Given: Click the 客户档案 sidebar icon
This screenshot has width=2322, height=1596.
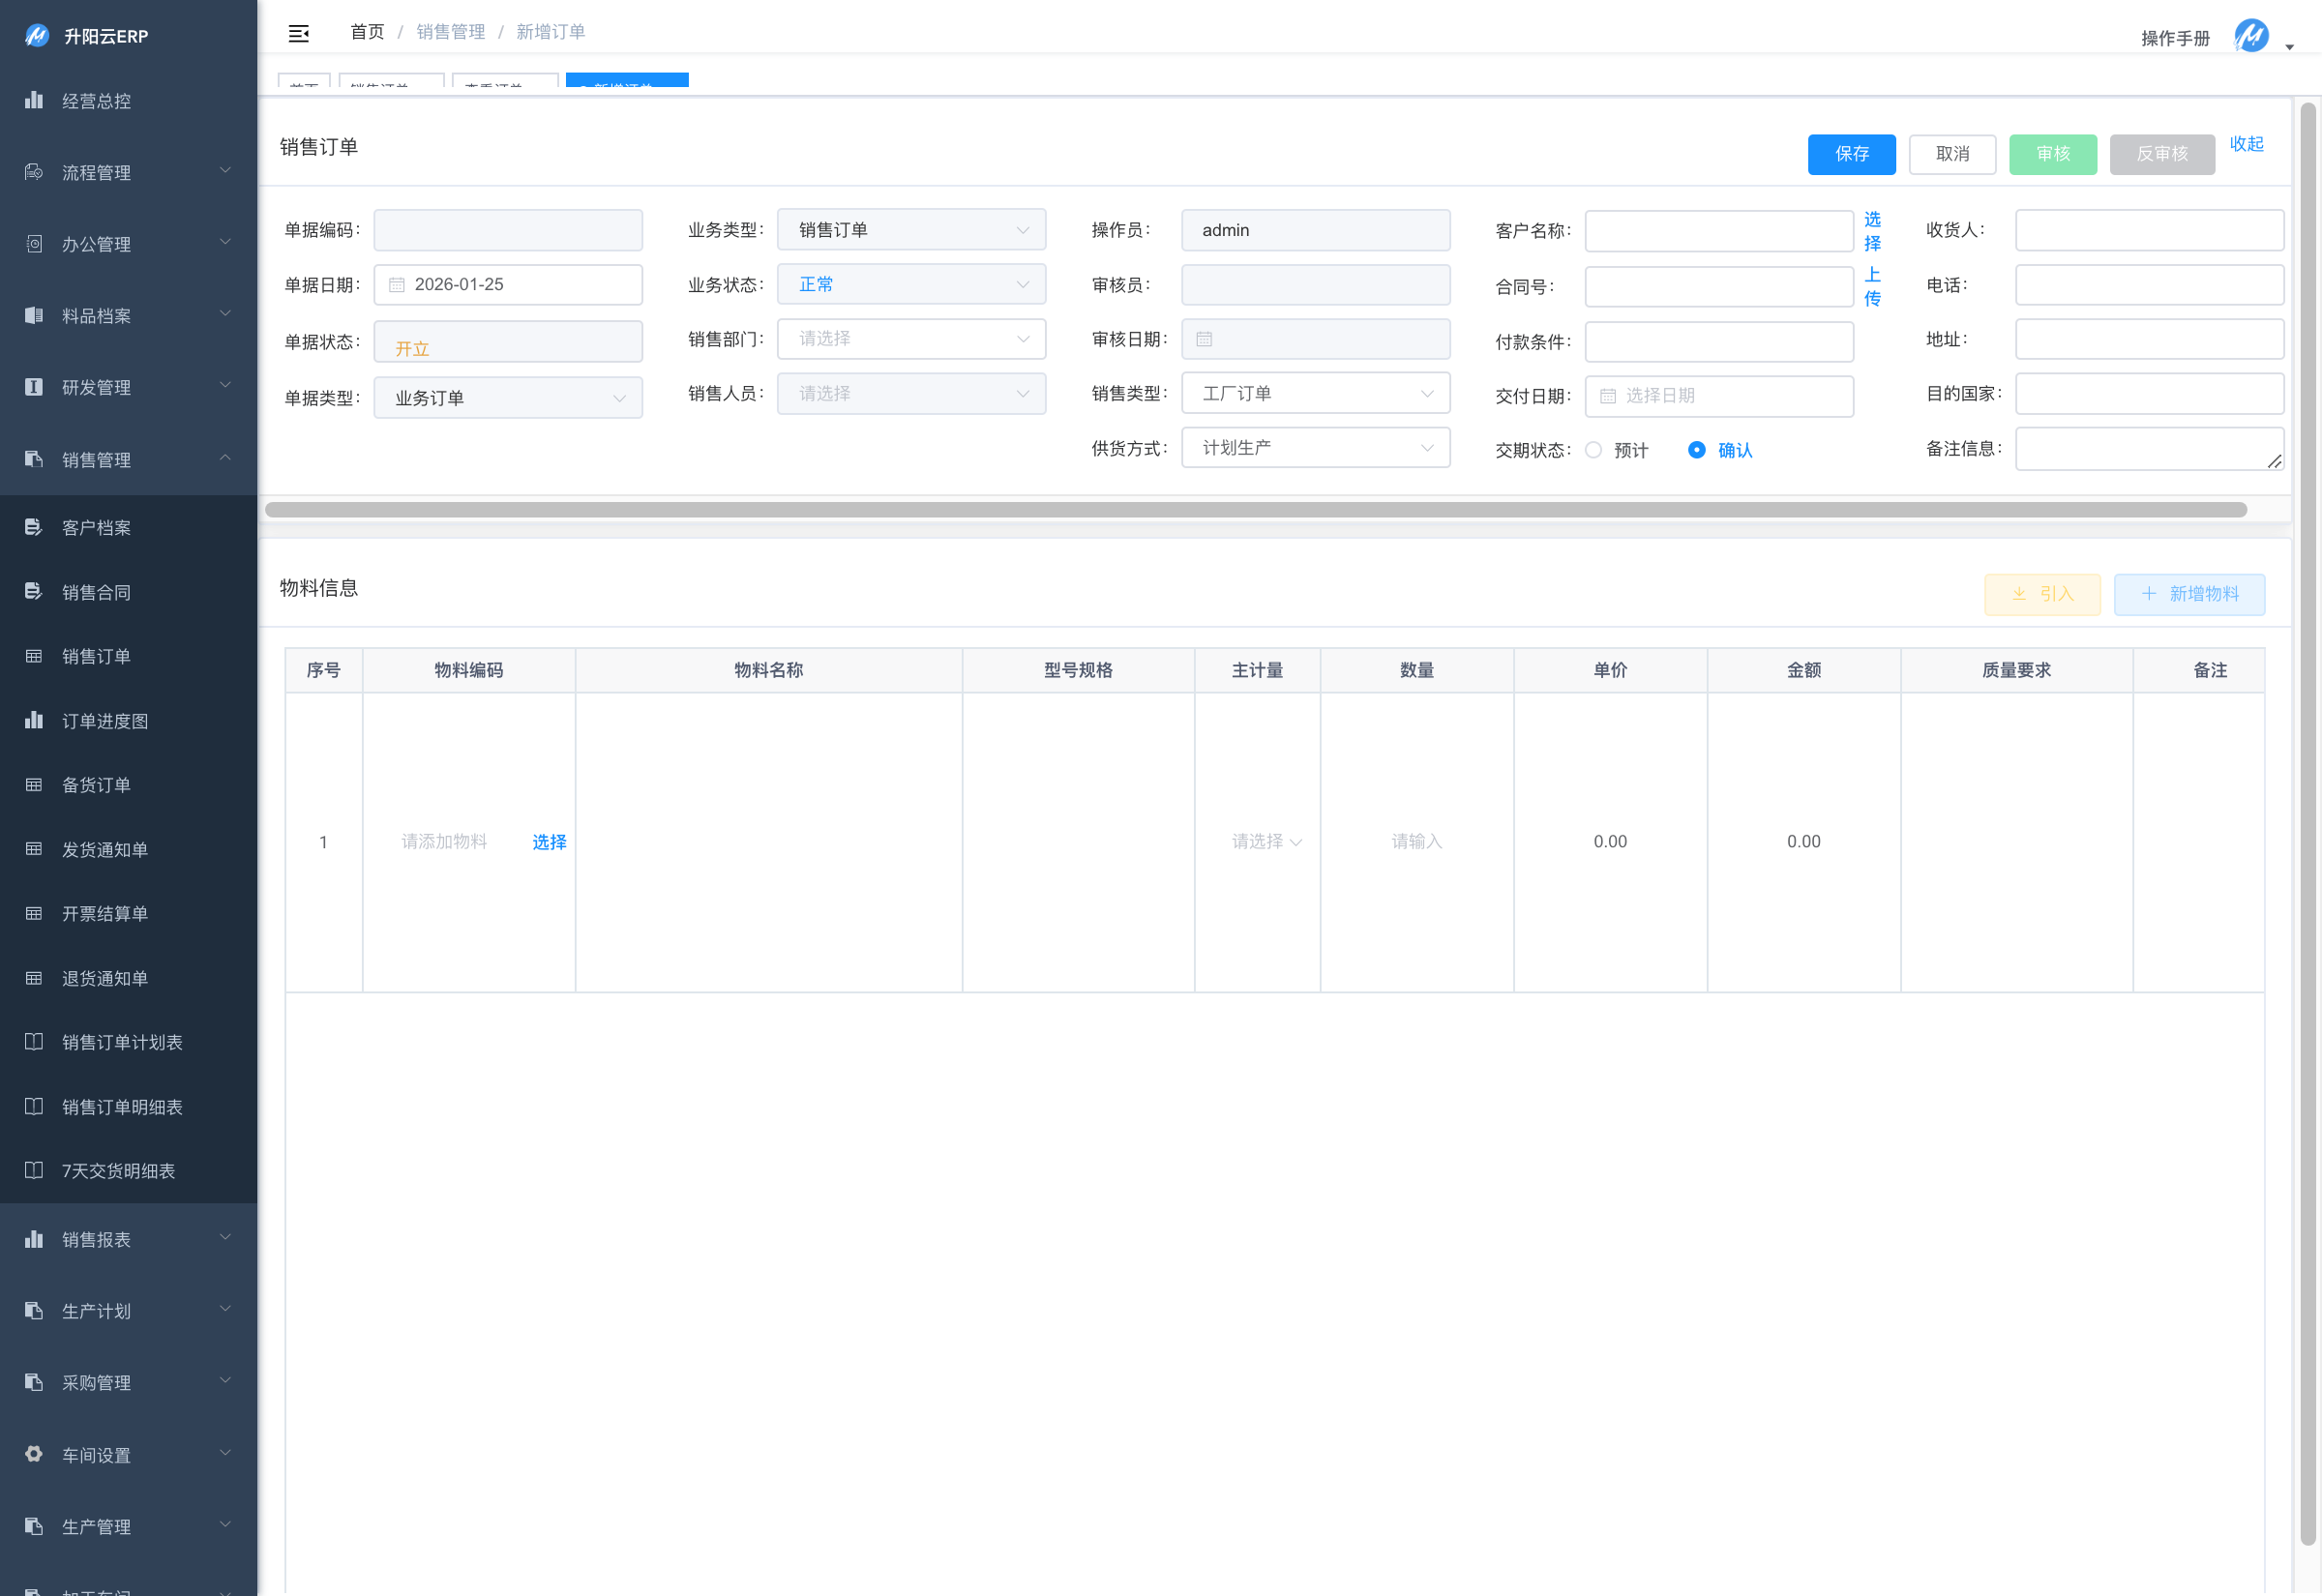Looking at the screenshot, I should pos(34,527).
